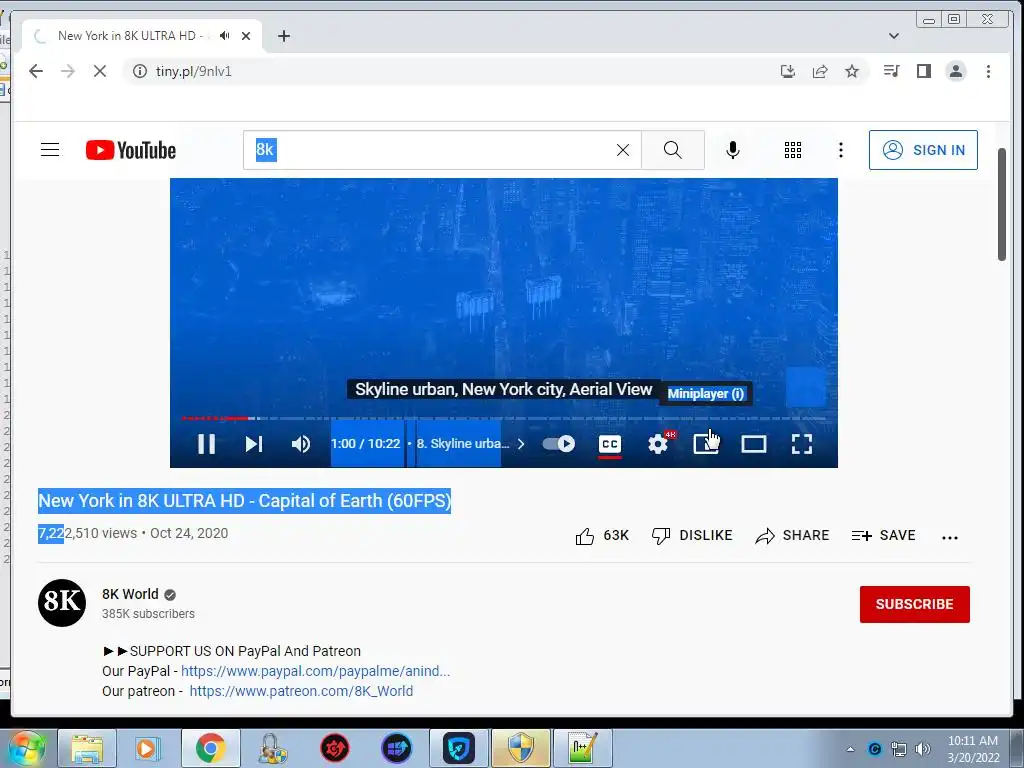
Task: Install or download page icon
Action: 788,71
